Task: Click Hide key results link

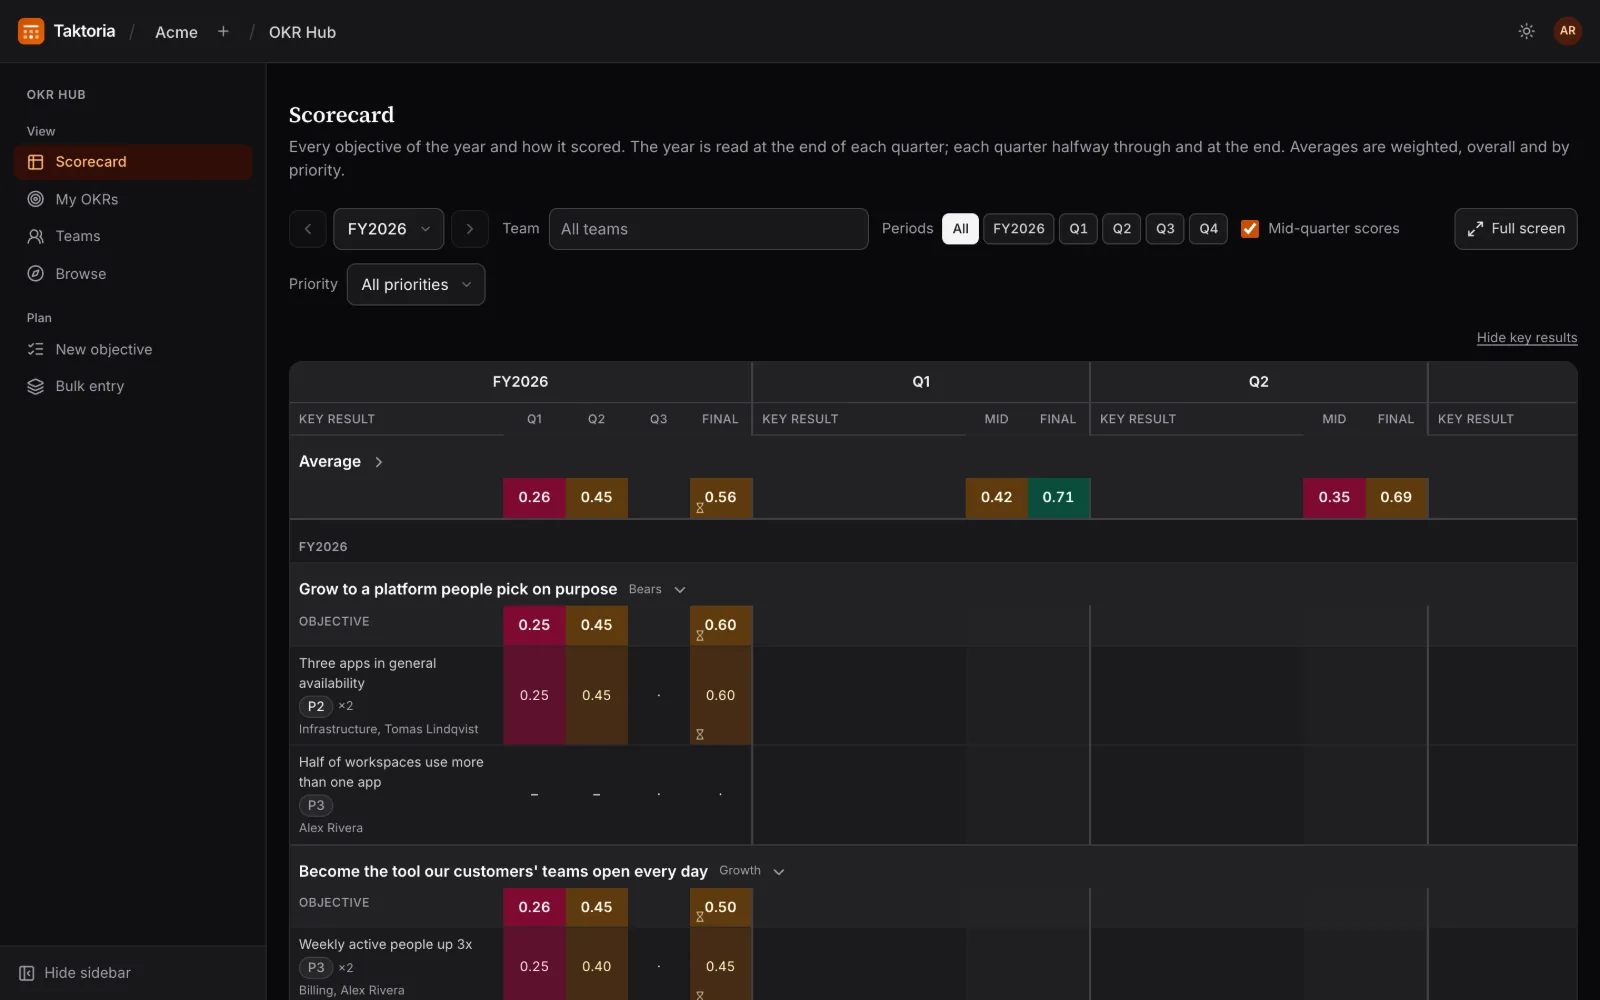Action: [1527, 338]
